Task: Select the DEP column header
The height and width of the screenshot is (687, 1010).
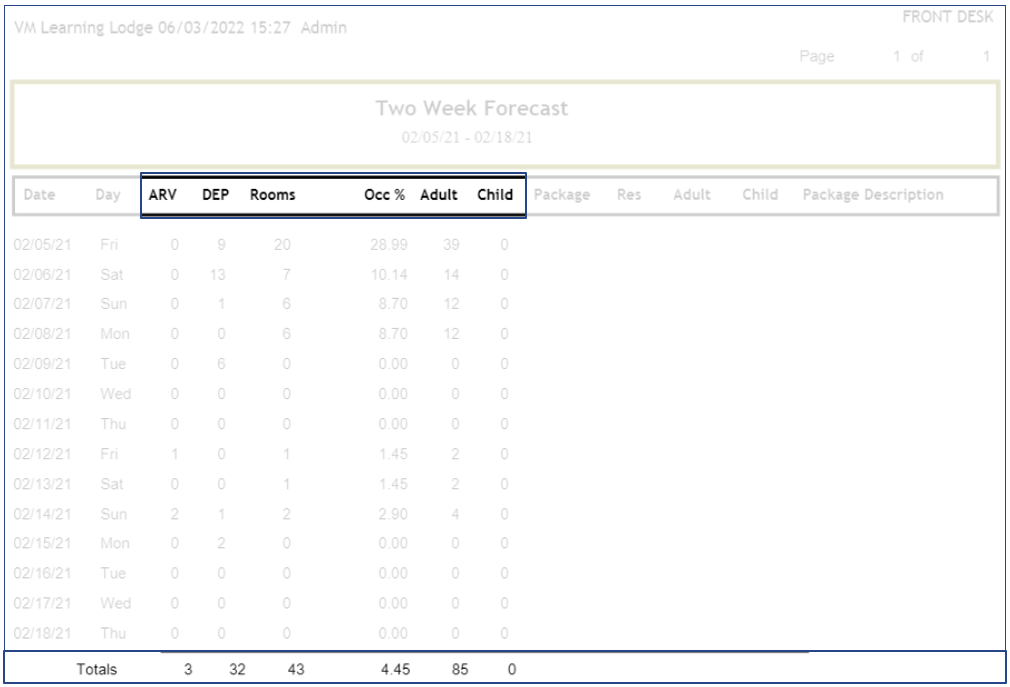Action: [216, 195]
